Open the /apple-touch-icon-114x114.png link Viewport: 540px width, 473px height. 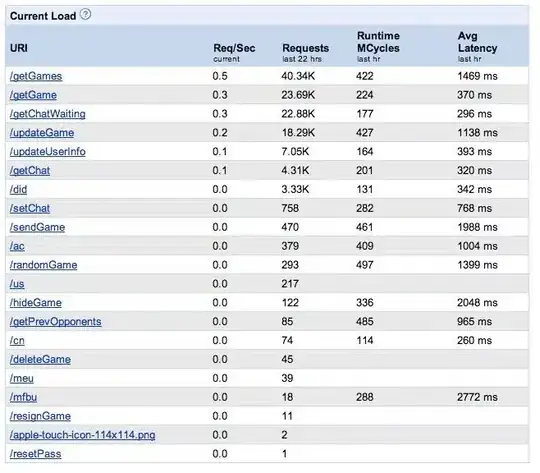coord(82,435)
